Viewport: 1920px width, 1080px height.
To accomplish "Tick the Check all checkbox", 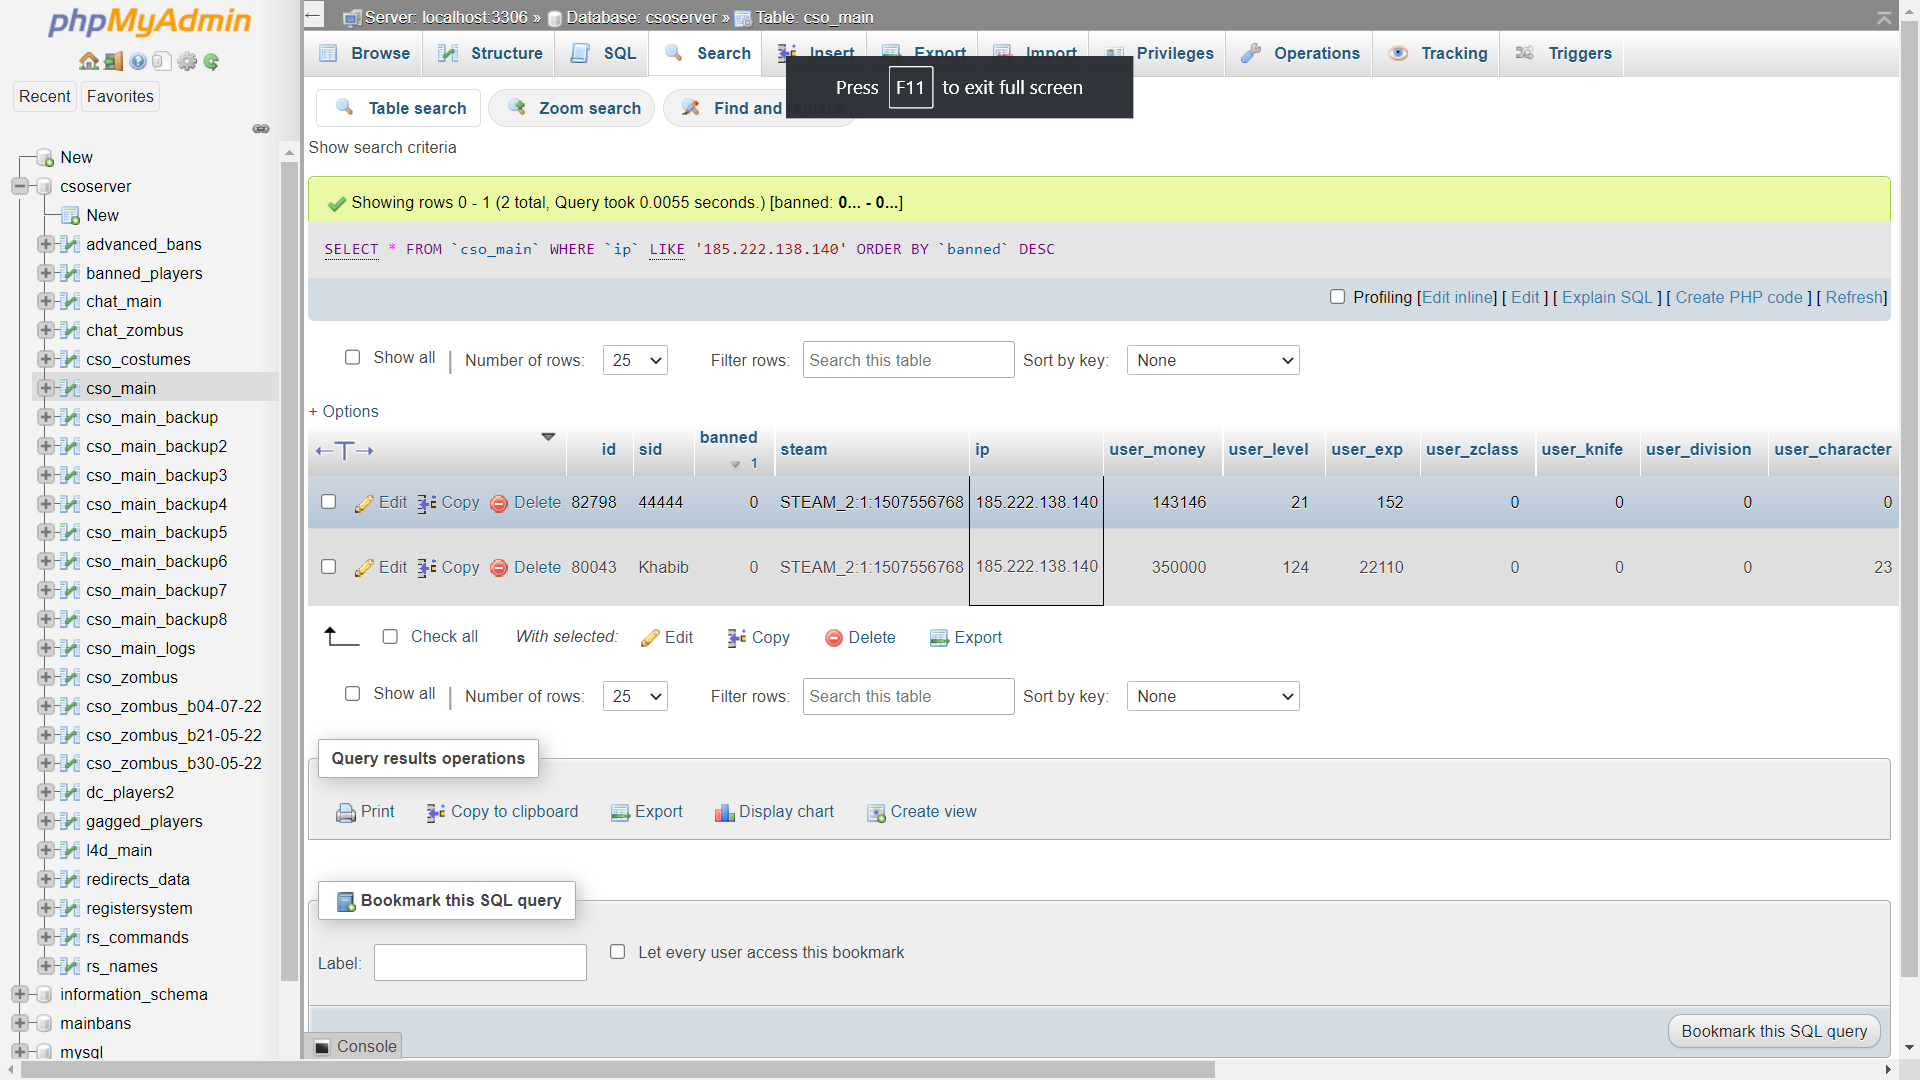I will pos(390,637).
